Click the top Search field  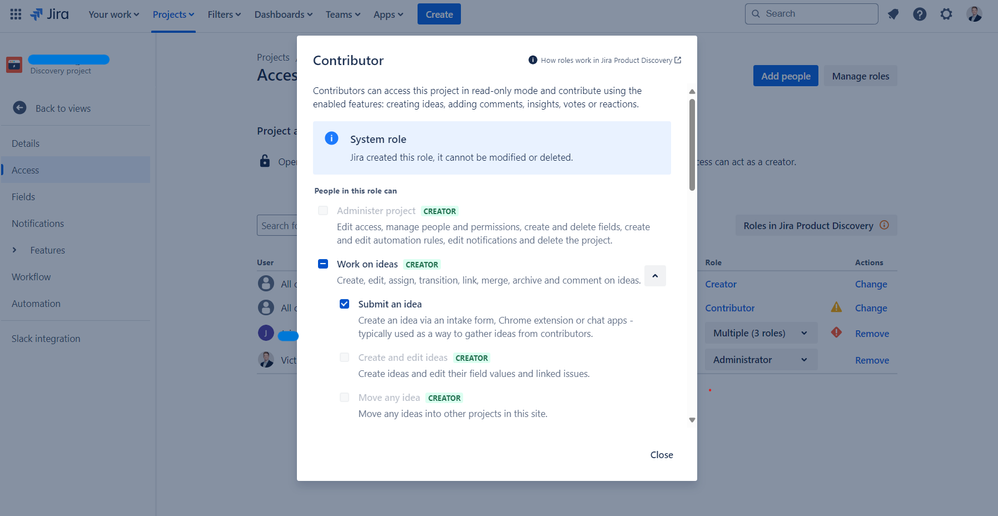tap(812, 14)
